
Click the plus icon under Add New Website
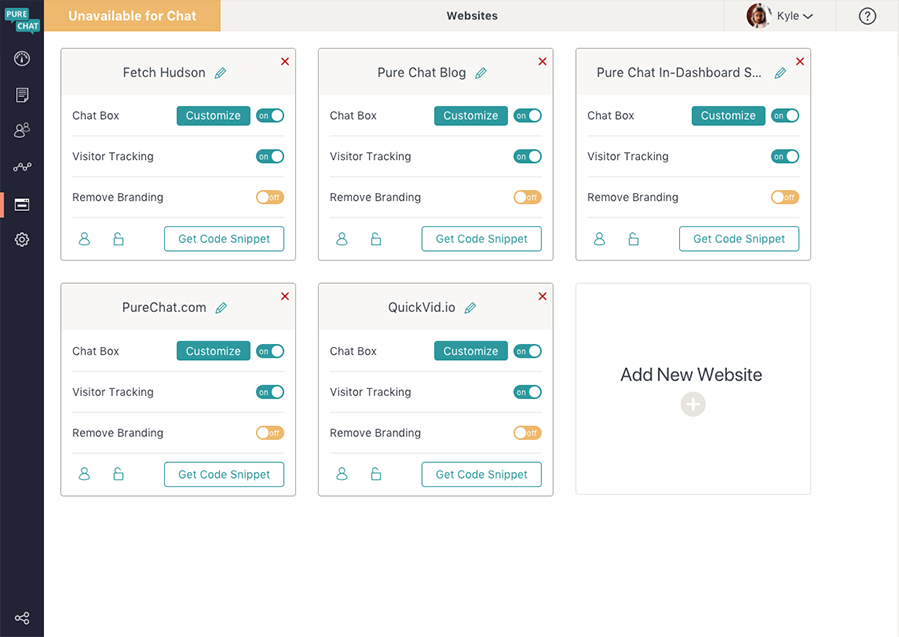[x=693, y=405]
